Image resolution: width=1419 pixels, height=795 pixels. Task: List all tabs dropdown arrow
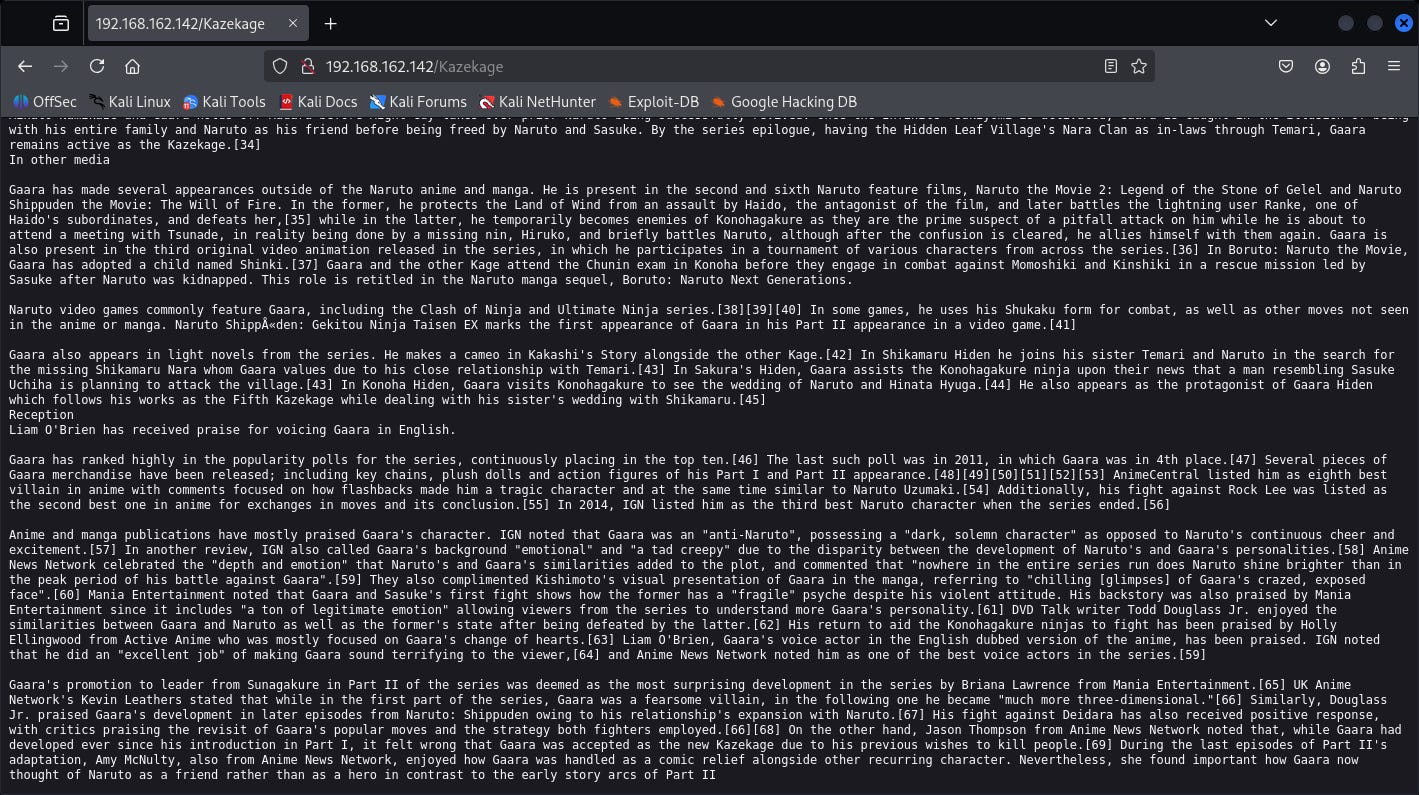tap(1271, 23)
